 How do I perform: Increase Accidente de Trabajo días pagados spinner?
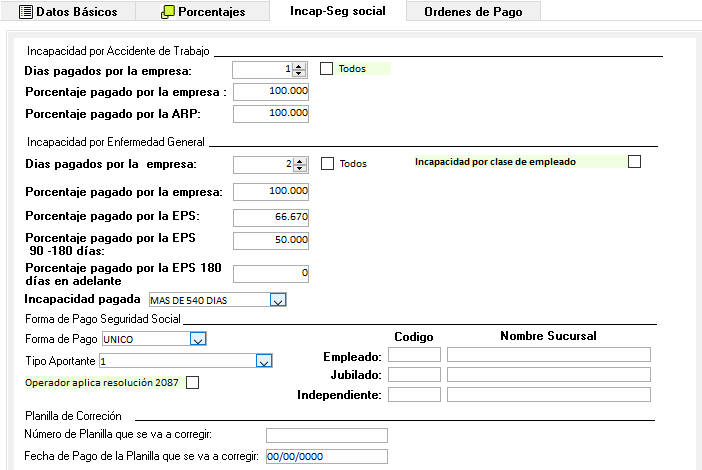click(299, 66)
